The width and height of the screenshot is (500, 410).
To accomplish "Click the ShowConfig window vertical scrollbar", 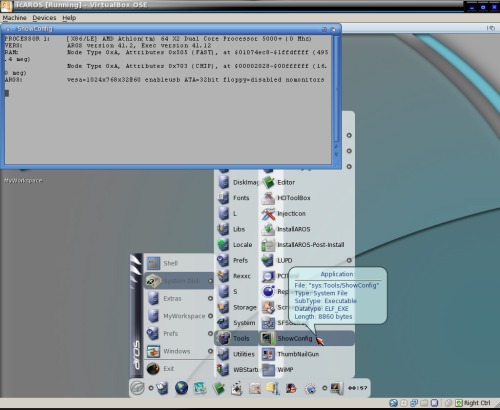I will 337,88.
